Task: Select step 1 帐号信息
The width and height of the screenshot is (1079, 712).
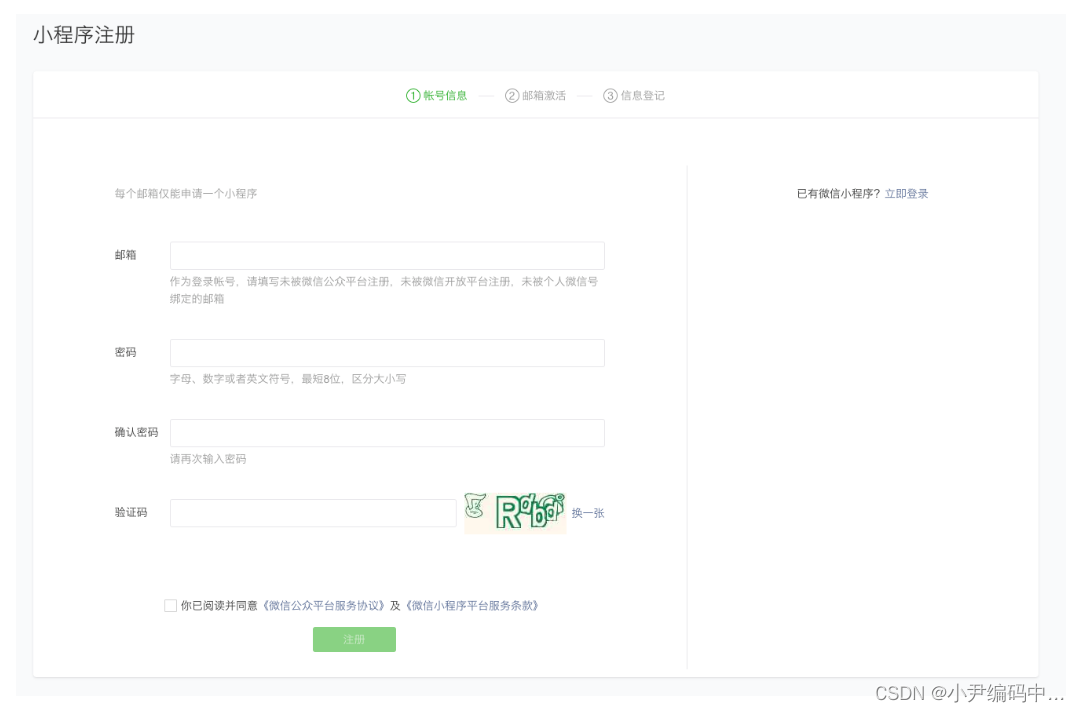Action: click(x=437, y=96)
